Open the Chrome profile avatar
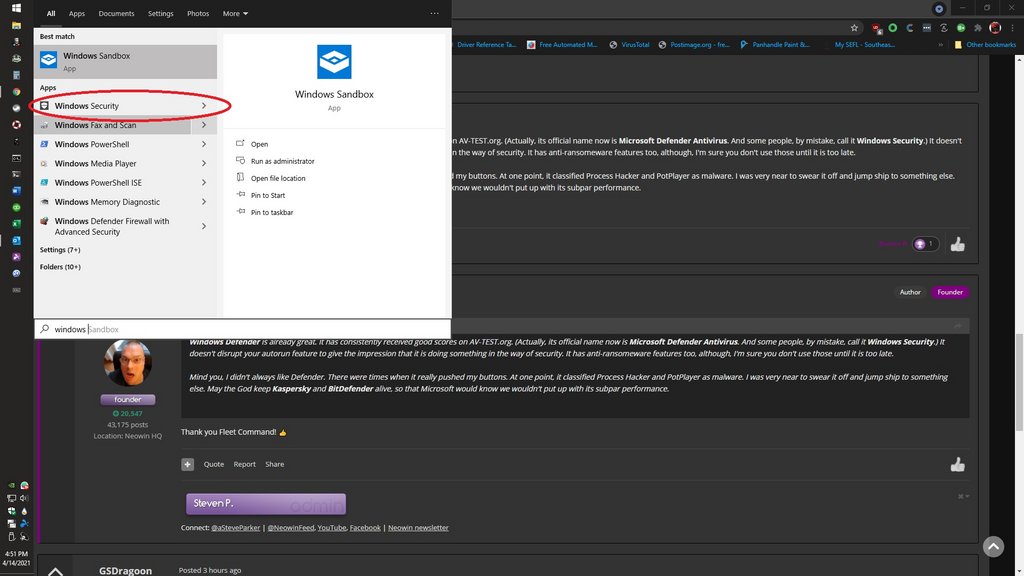This screenshot has height=576, width=1024. [x=995, y=28]
